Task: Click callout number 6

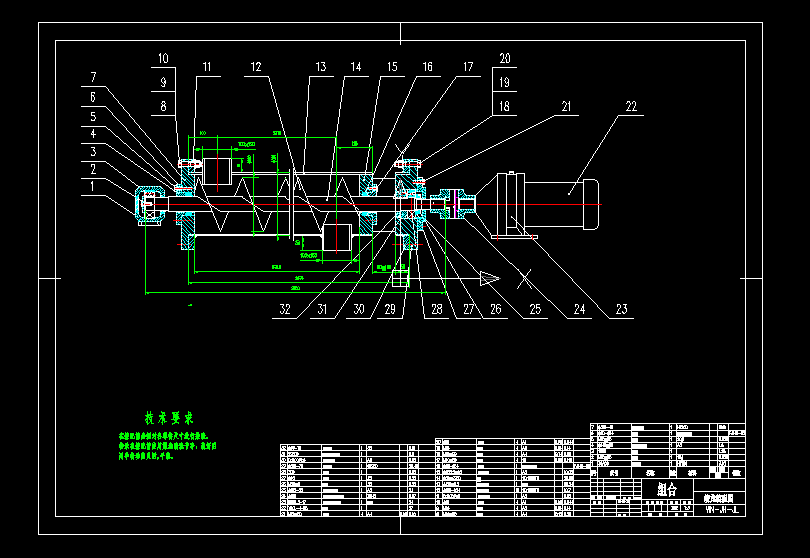Action: [x=93, y=97]
